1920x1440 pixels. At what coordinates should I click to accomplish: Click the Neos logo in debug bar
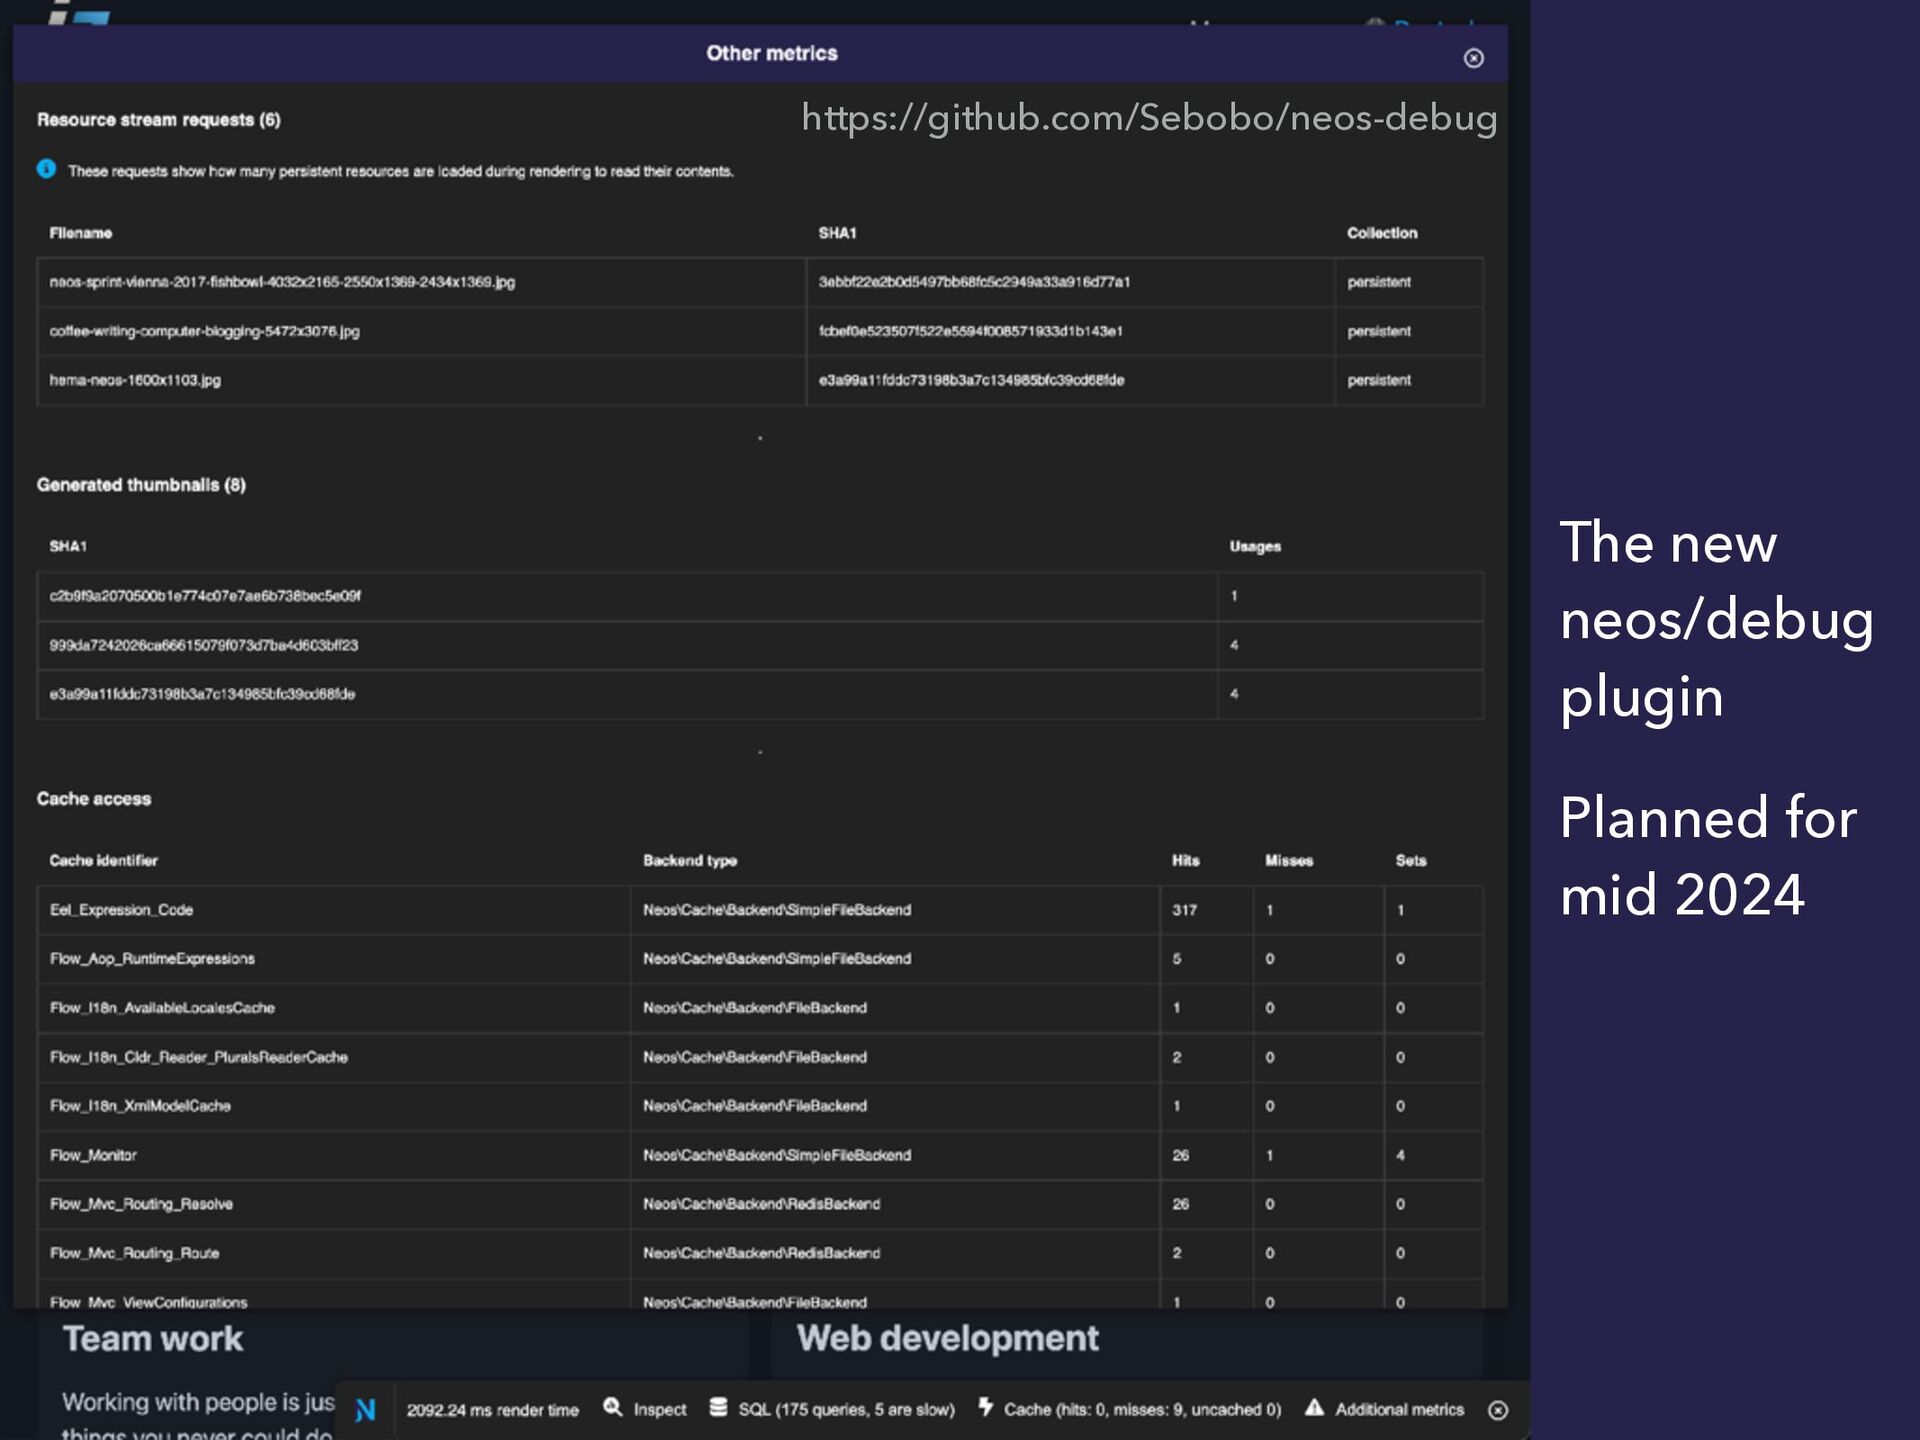(365, 1410)
